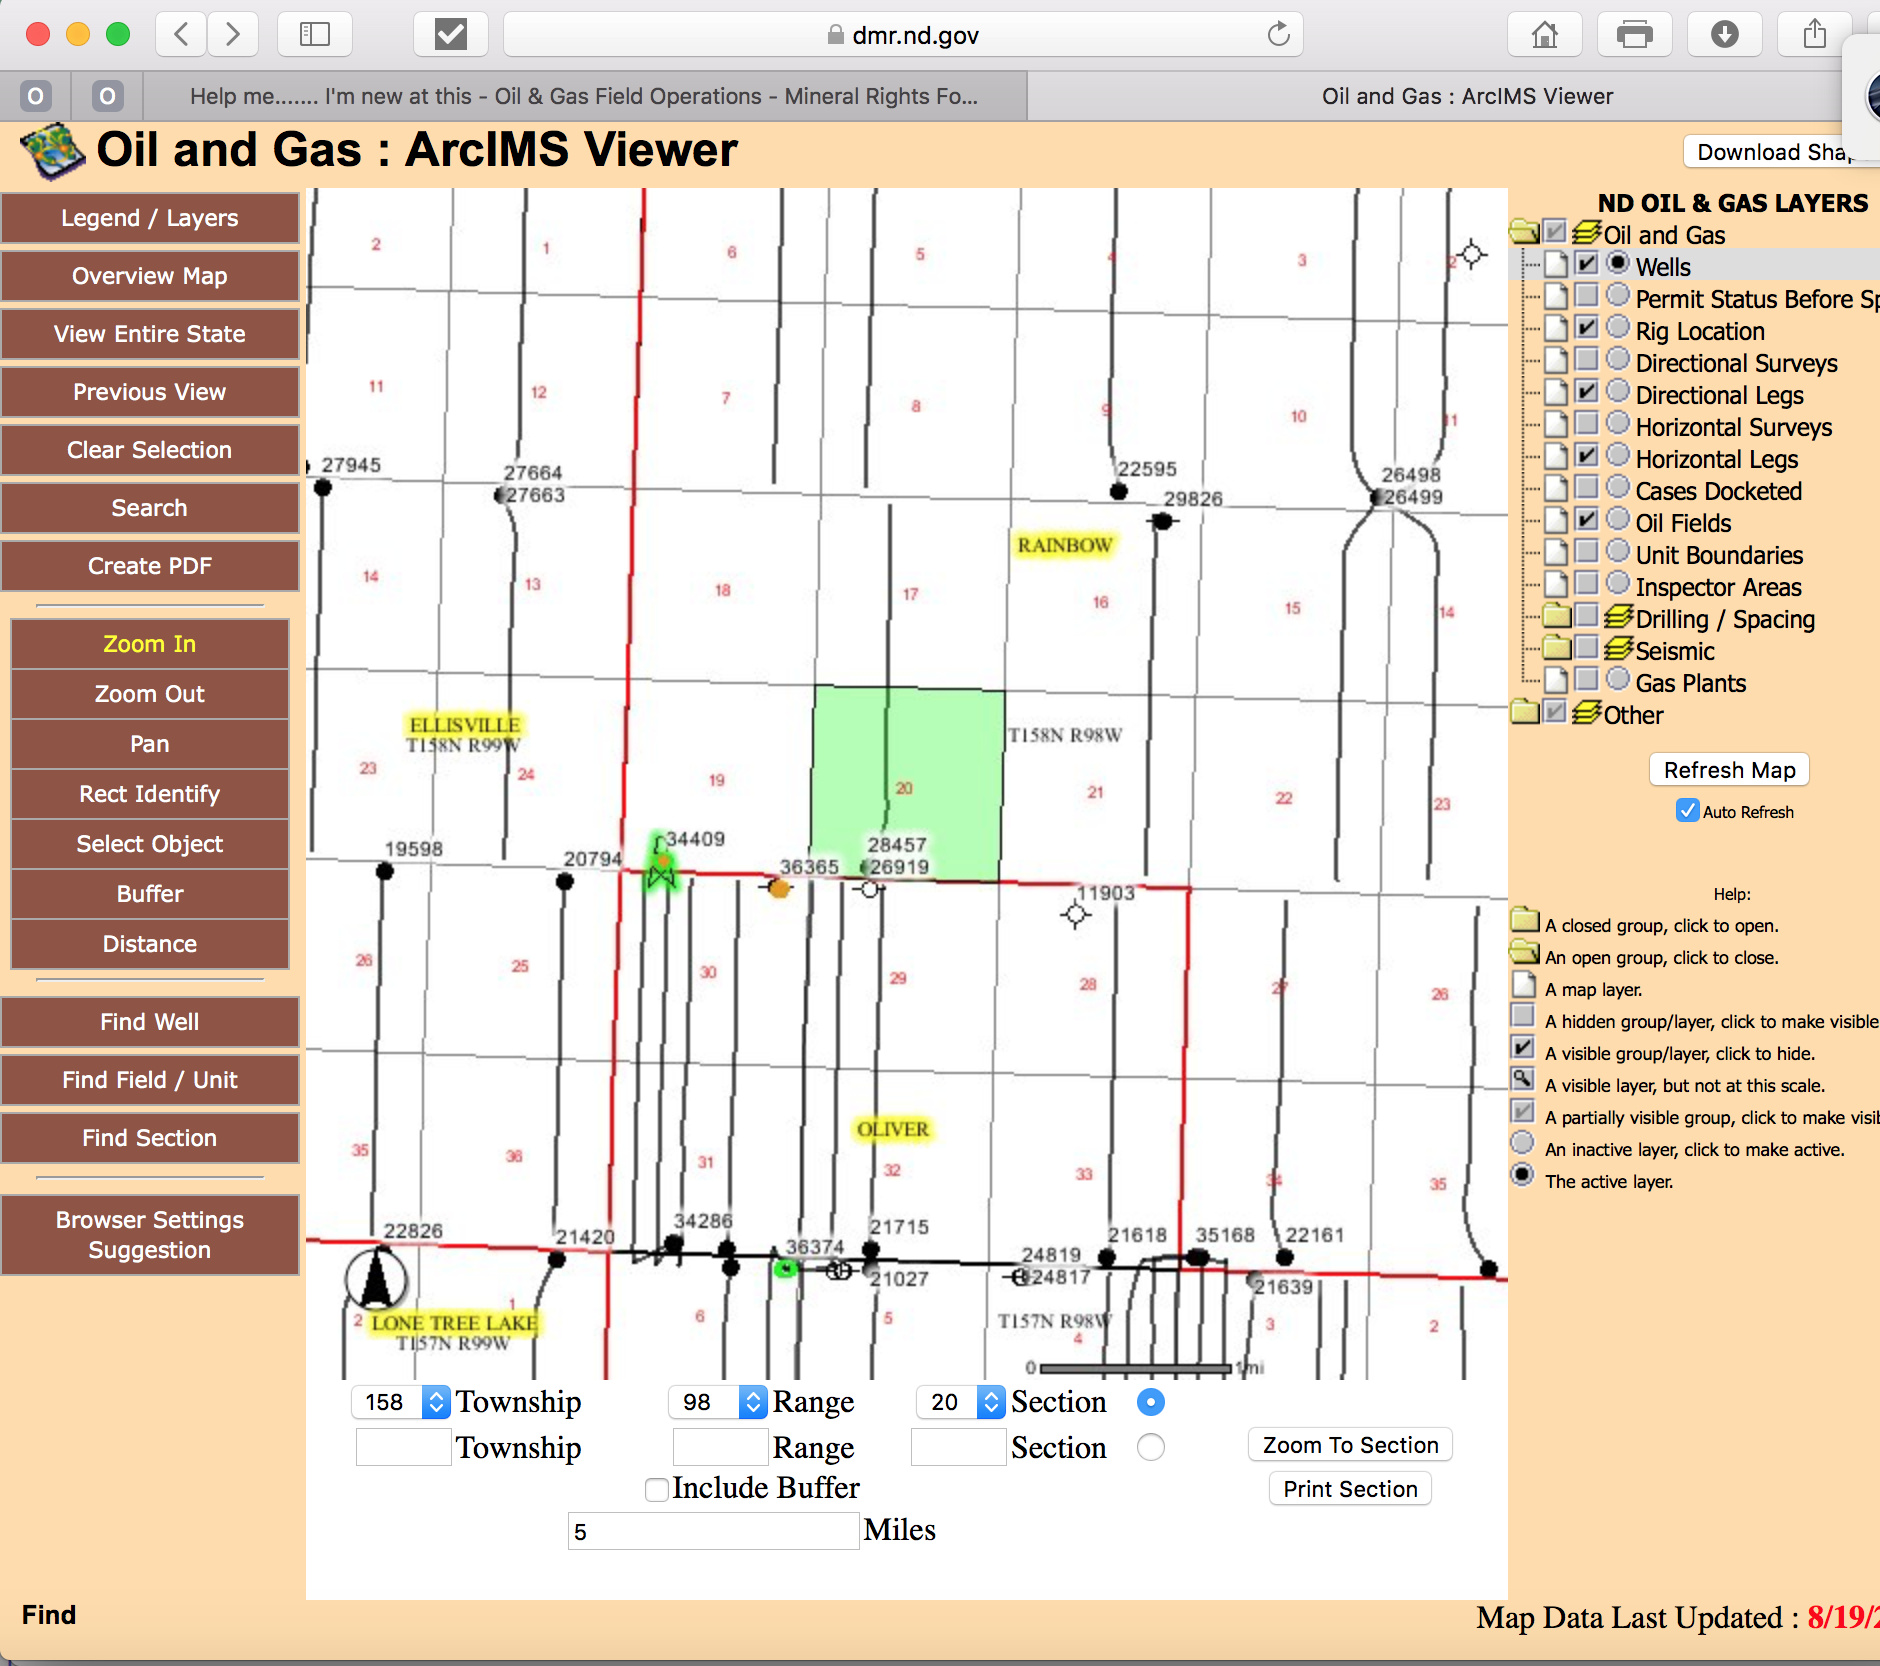1880x1666 pixels.
Task: Open the Section 20 dropdown stepper
Action: coord(990,1402)
